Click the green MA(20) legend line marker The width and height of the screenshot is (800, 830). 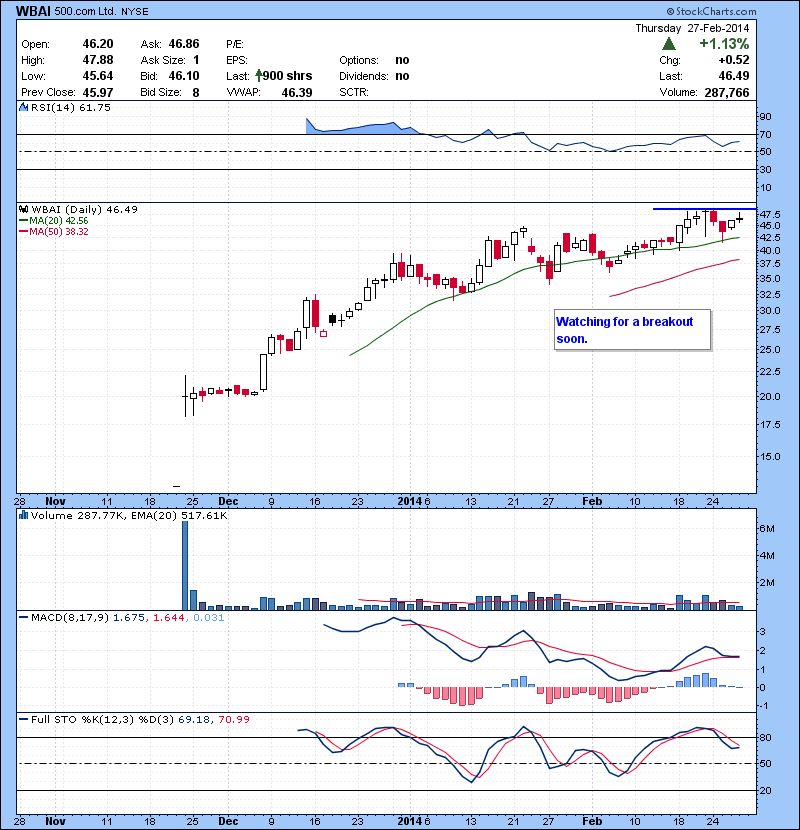tap(24, 221)
